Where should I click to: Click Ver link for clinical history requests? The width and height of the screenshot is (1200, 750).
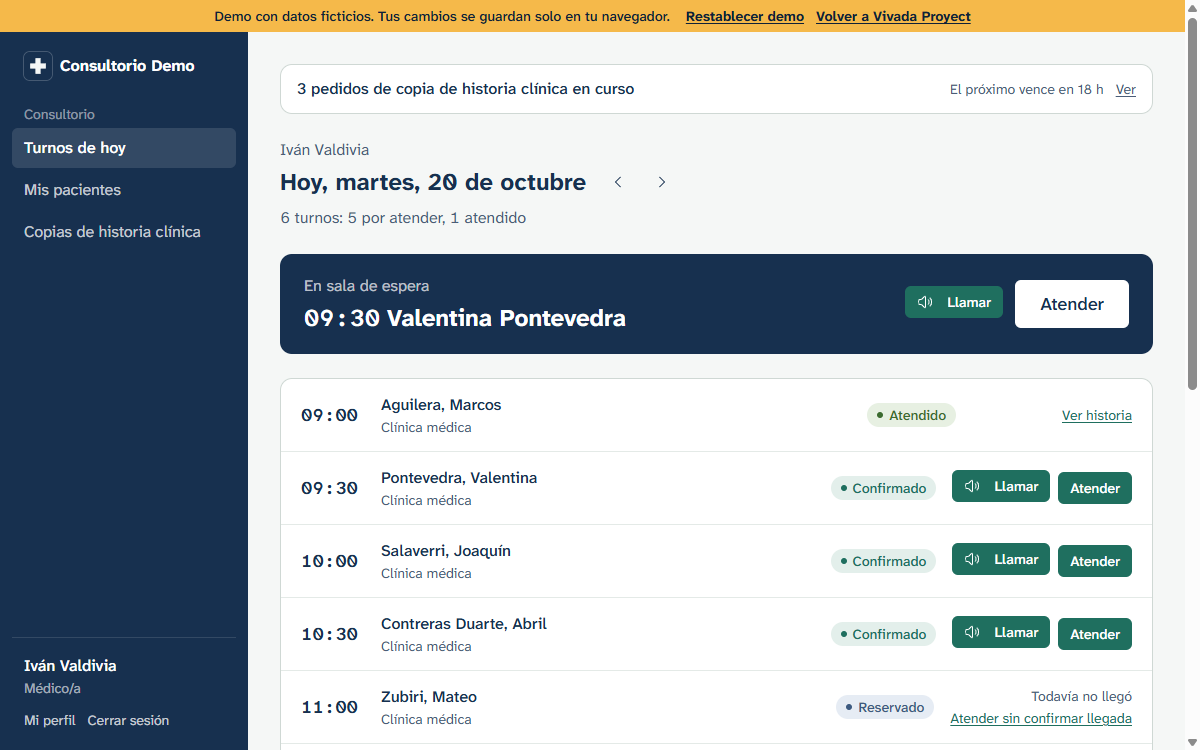click(x=1126, y=90)
